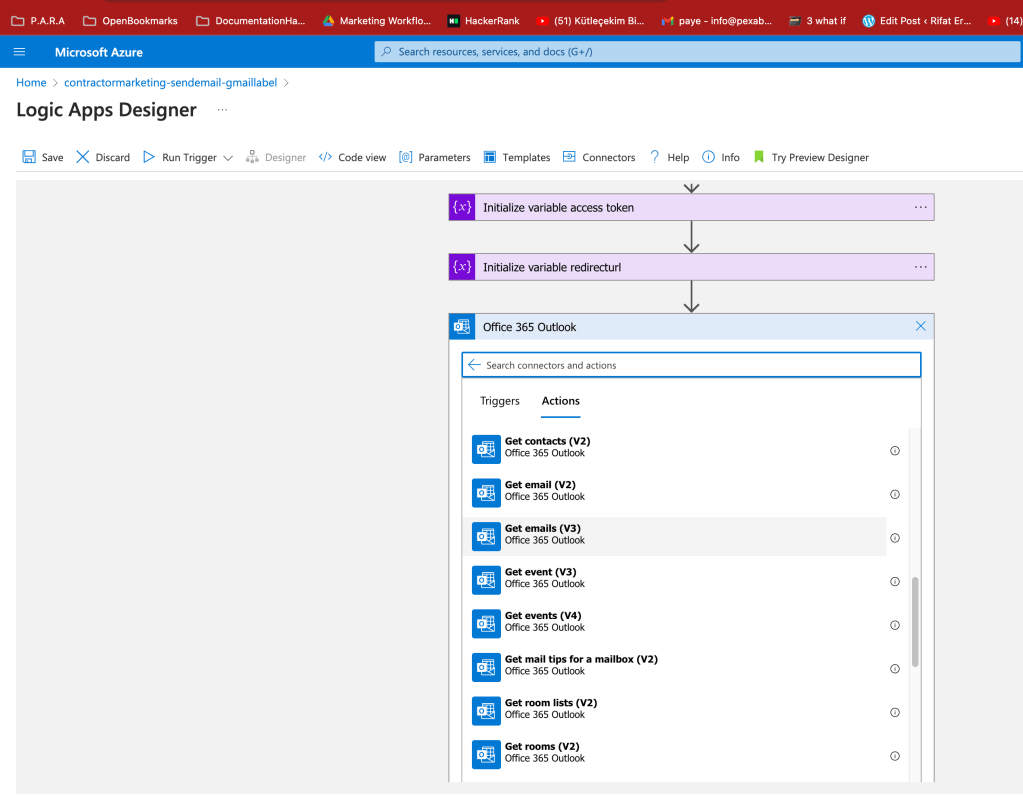Show info for Get contacts (V2)
Image resolution: width=1023 pixels, height=810 pixels.
(894, 451)
